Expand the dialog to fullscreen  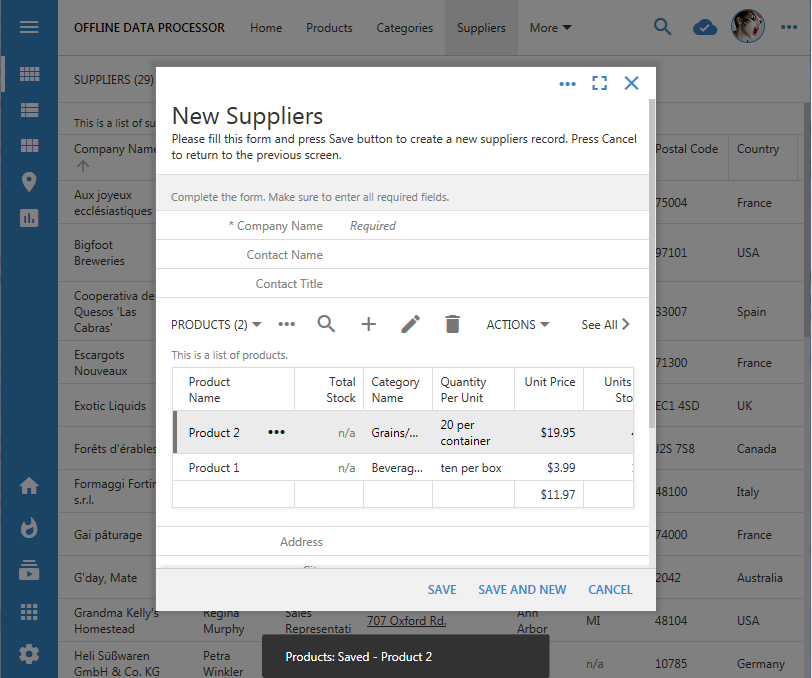(599, 83)
